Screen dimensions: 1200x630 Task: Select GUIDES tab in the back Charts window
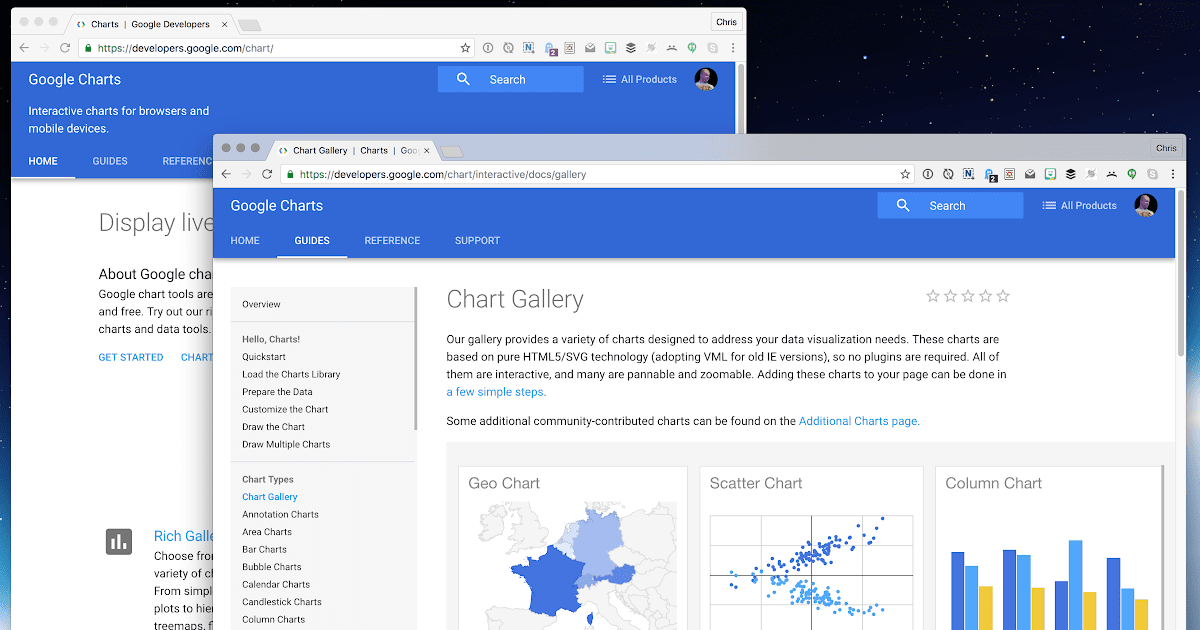click(110, 161)
